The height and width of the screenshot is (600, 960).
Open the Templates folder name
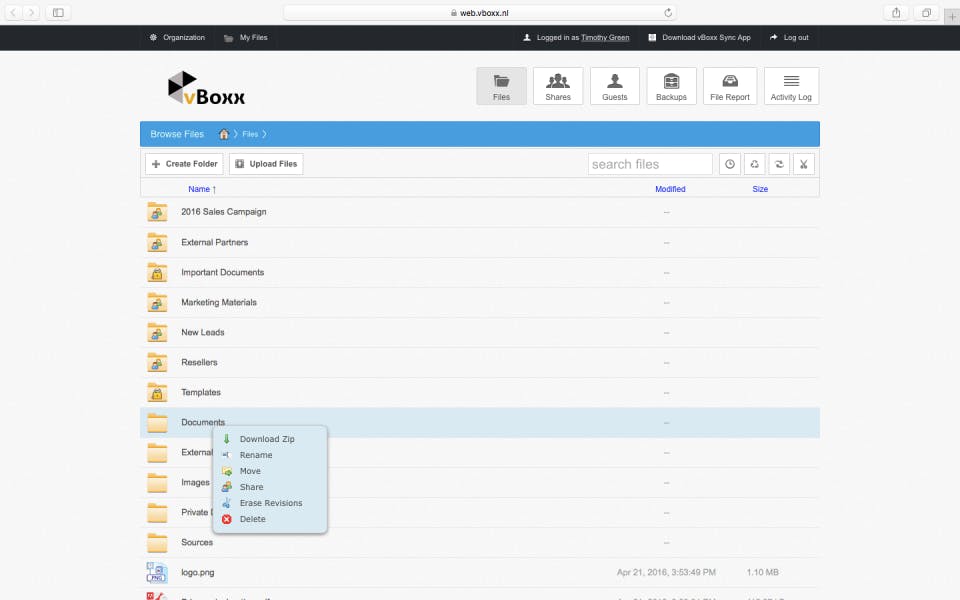coord(201,392)
